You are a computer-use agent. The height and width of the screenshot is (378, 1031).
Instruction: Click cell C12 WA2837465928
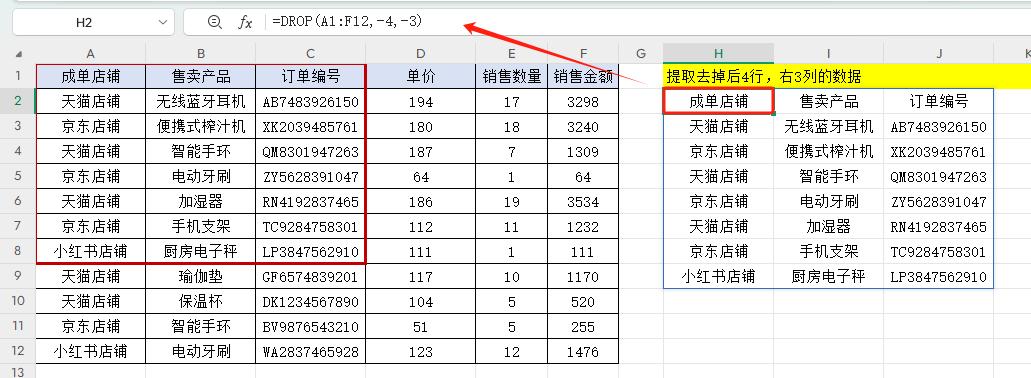(x=310, y=351)
